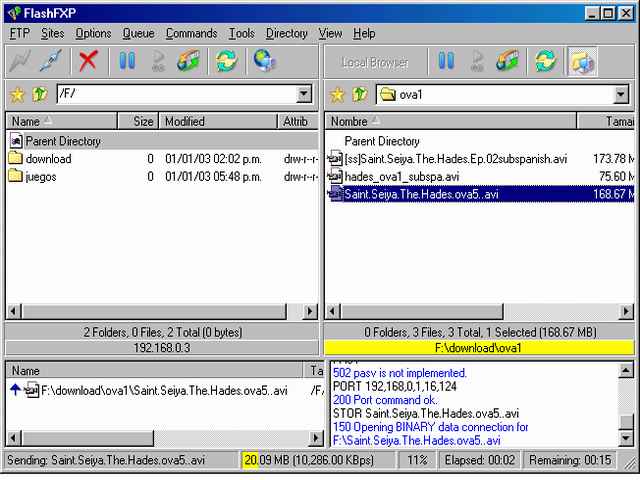The height and width of the screenshot is (480, 640).
Task: Go up one folder from /F/
Action: [x=40, y=95]
